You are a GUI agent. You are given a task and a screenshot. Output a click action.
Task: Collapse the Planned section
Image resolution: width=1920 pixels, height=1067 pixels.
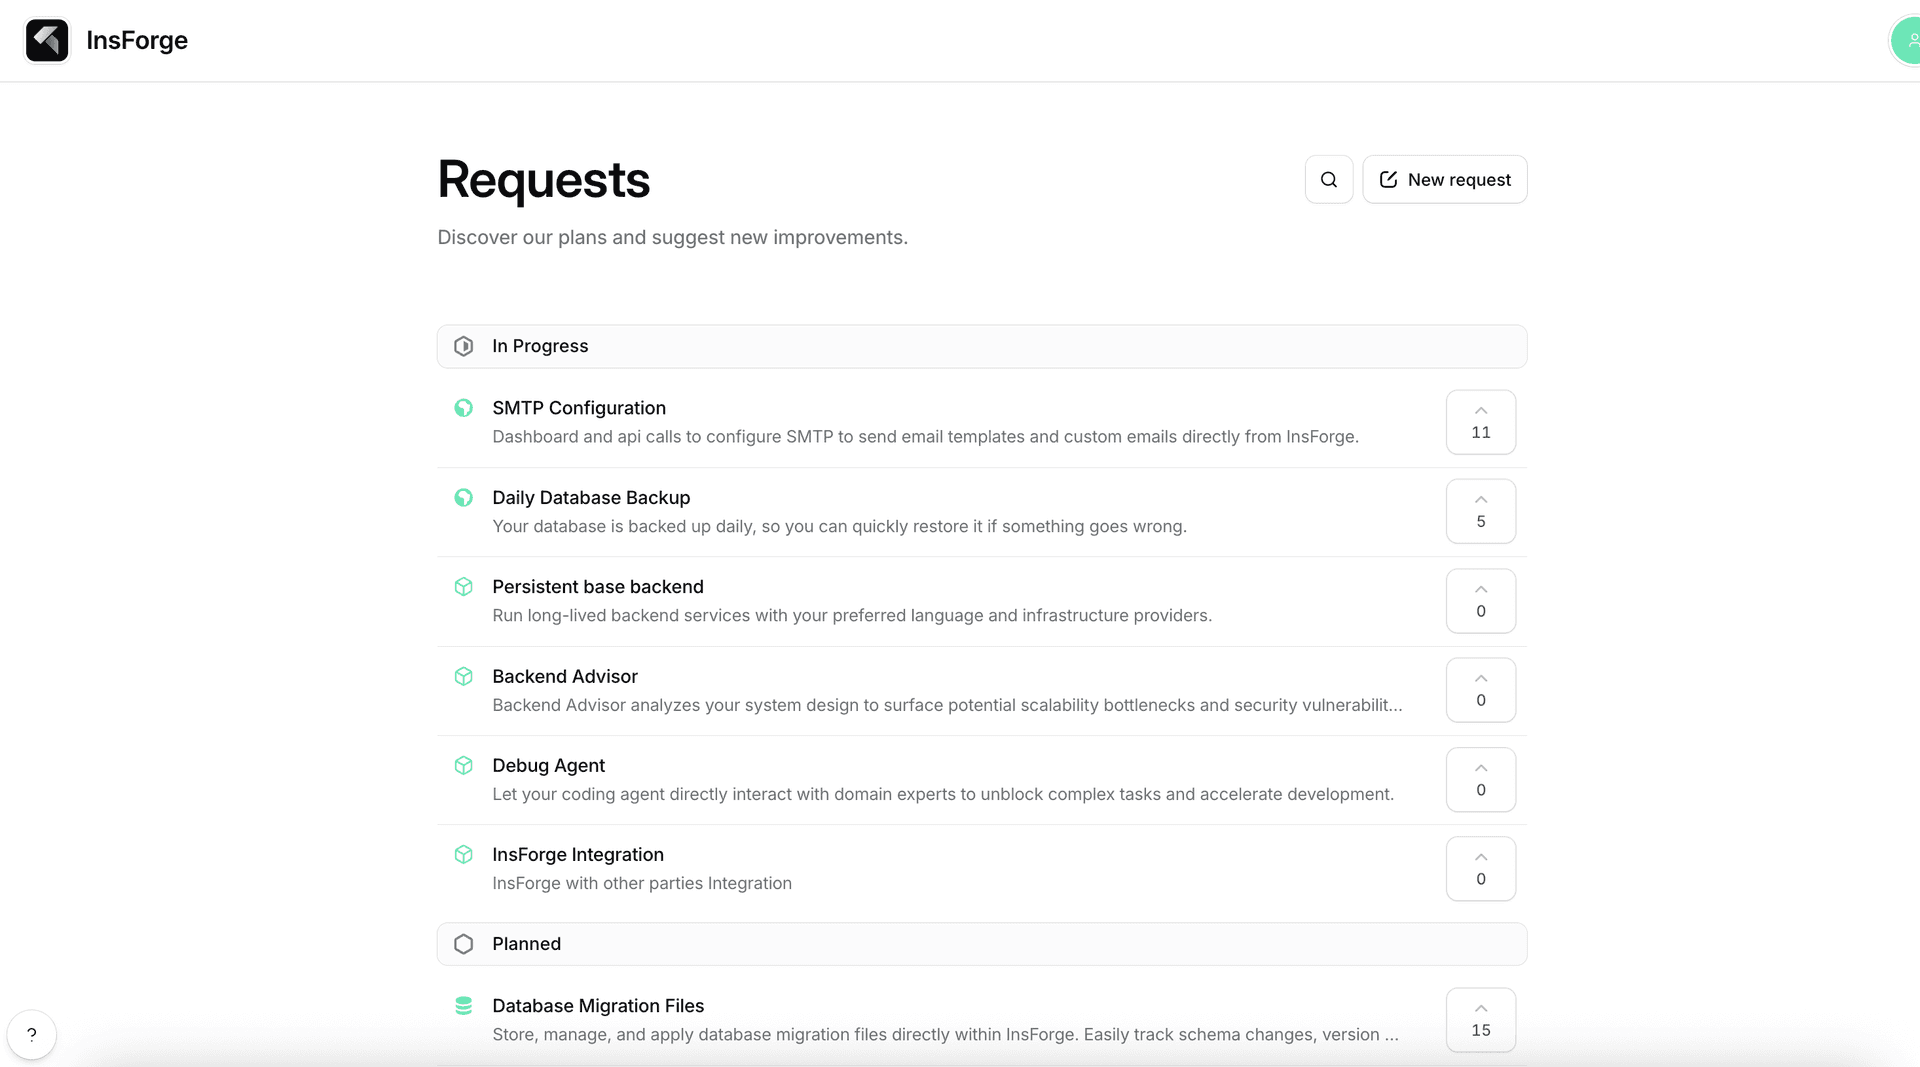980,943
